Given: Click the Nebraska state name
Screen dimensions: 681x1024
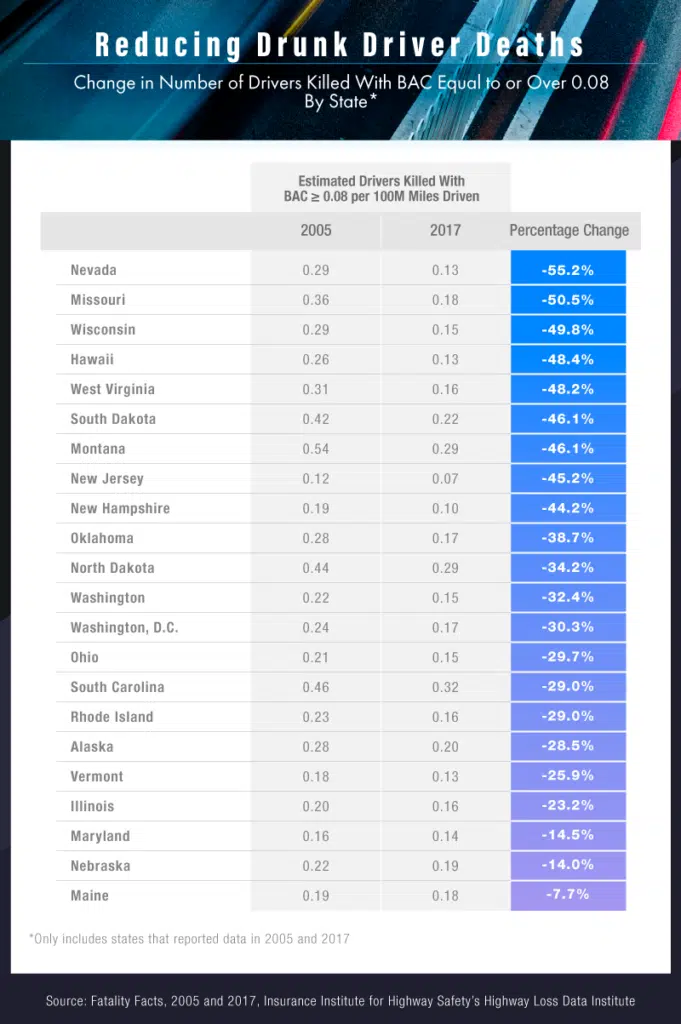Looking at the screenshot, I should click(x=101, y=866).
